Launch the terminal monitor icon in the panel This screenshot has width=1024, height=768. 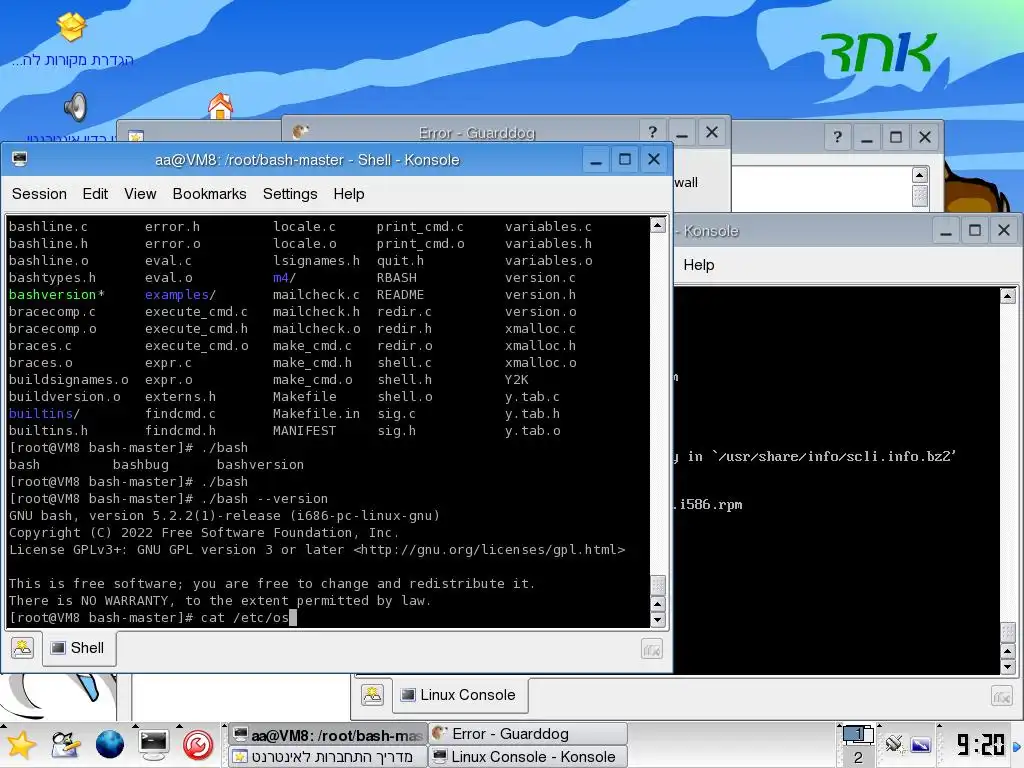click(x=154, y=745)
